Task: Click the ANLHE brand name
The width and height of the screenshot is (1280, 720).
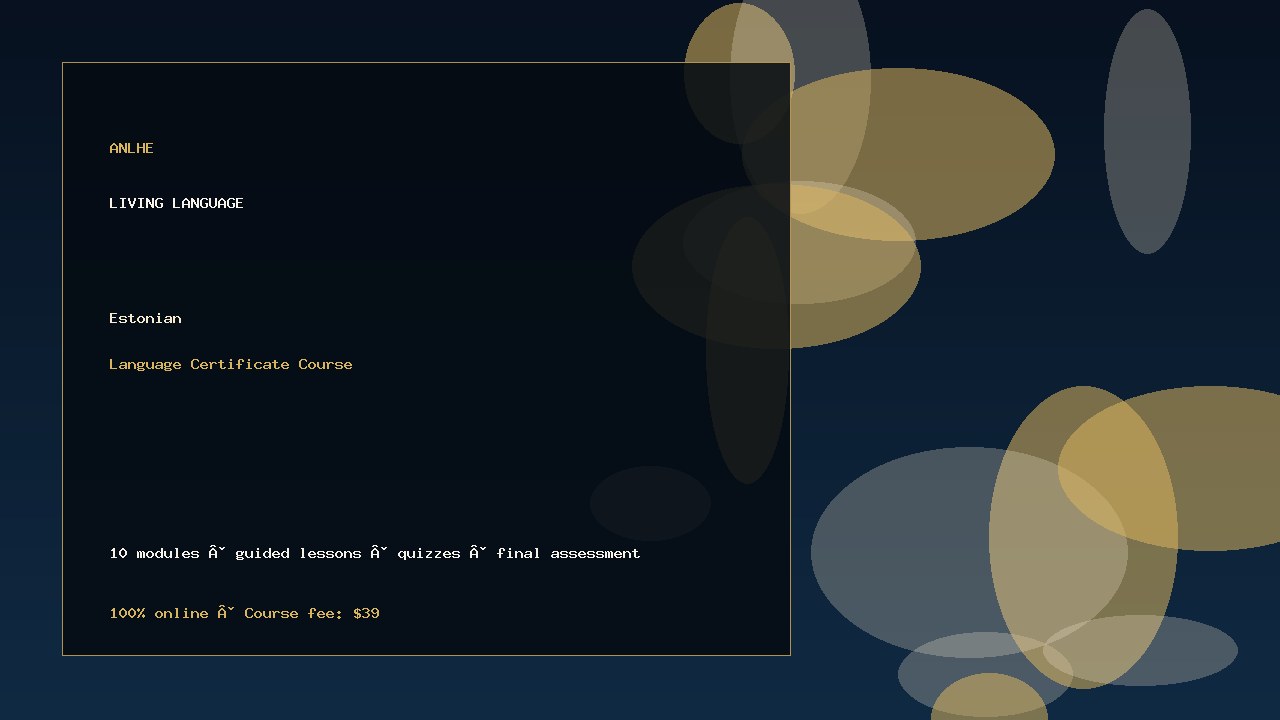Action: tap(131, 148)
